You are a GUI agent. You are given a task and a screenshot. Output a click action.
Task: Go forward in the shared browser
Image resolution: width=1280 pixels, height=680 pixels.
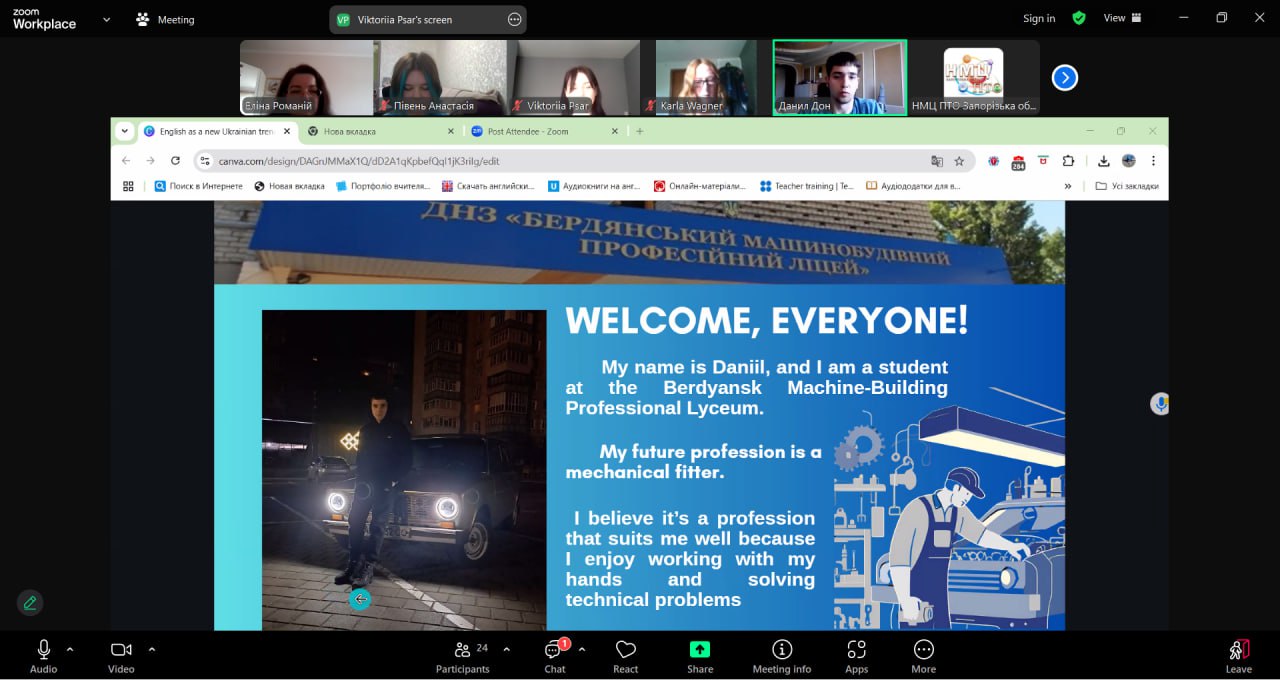click(x=150, y=161)
